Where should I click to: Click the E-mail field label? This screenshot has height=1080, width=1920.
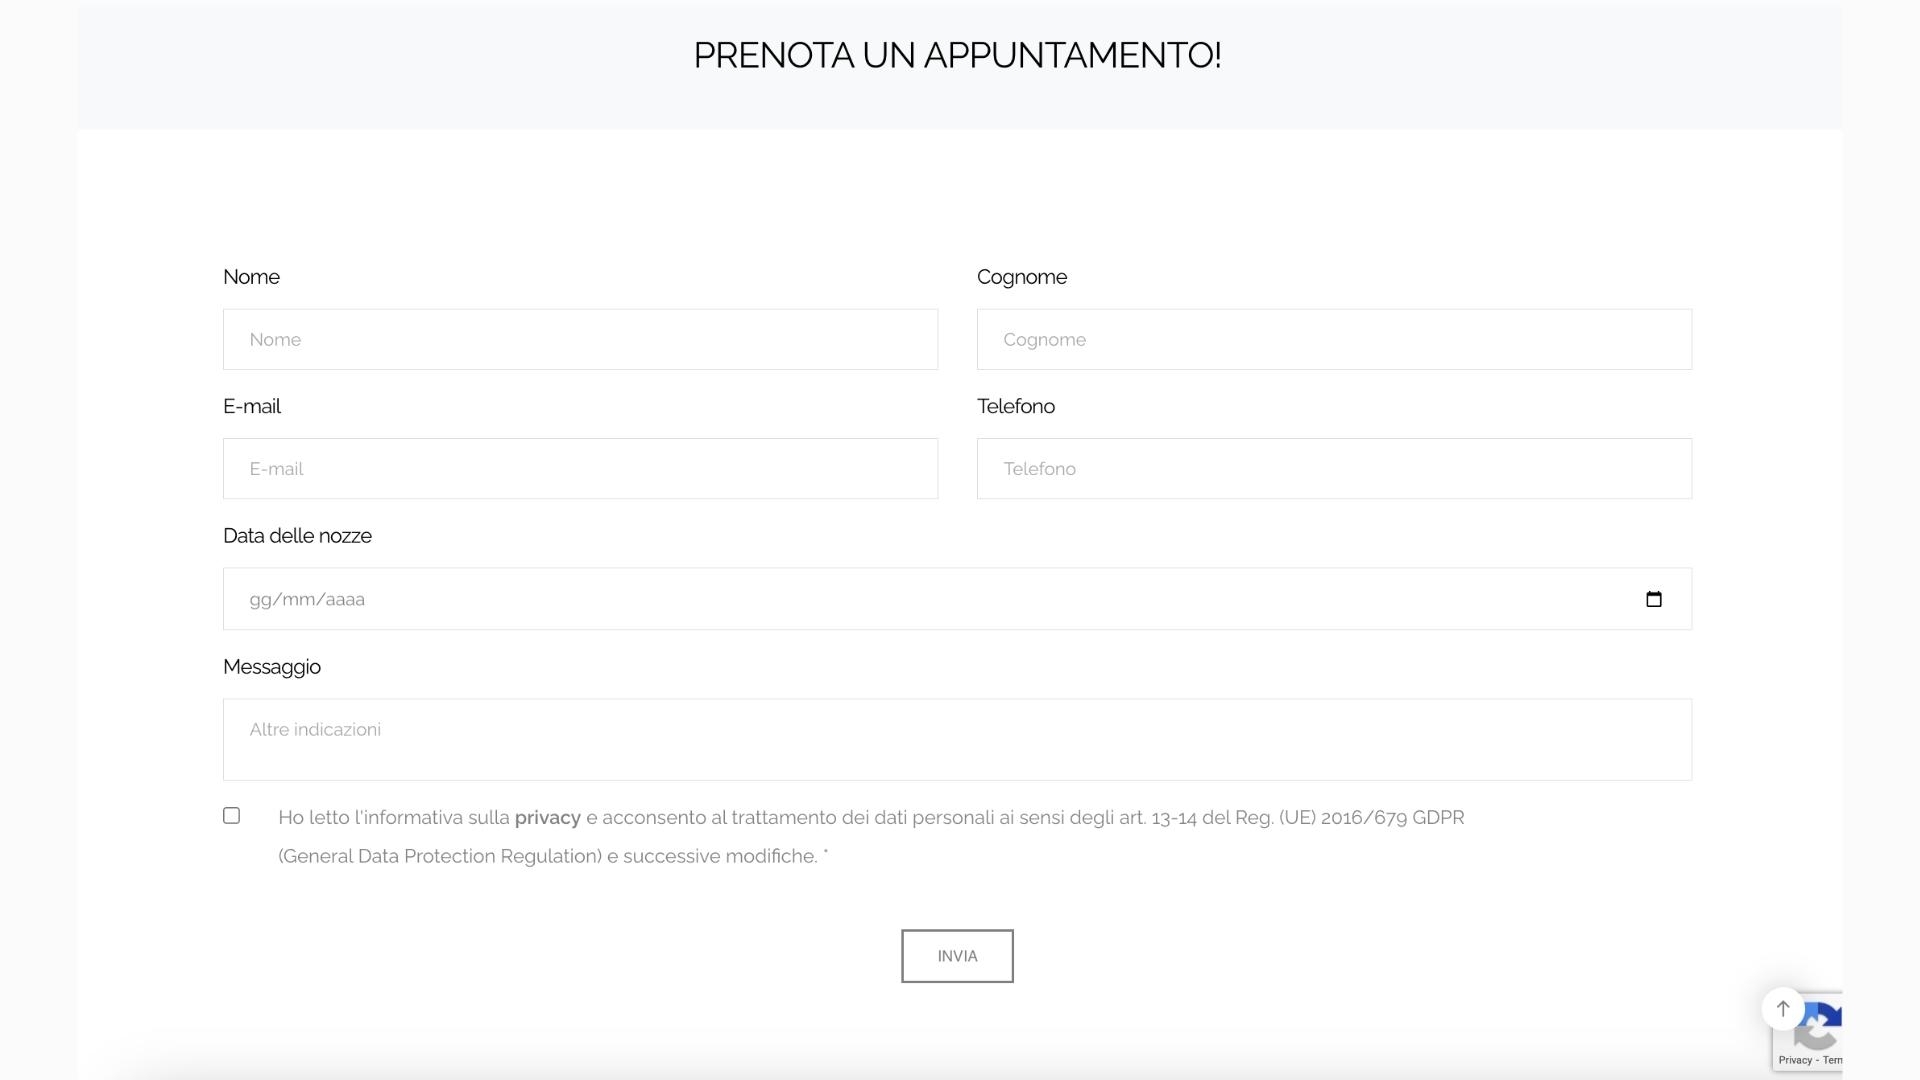(252, 406)
